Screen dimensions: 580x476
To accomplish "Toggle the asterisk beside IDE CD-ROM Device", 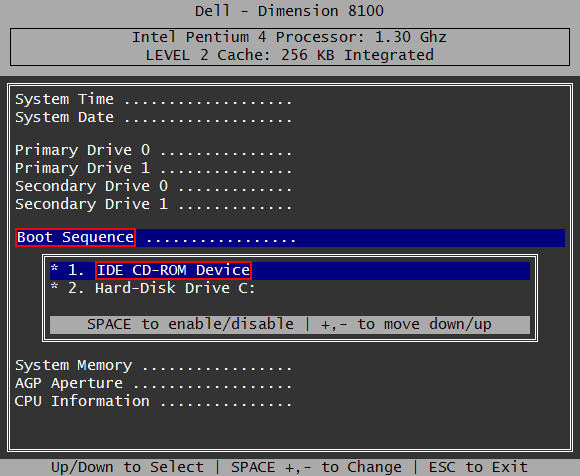I will point(54,269).
